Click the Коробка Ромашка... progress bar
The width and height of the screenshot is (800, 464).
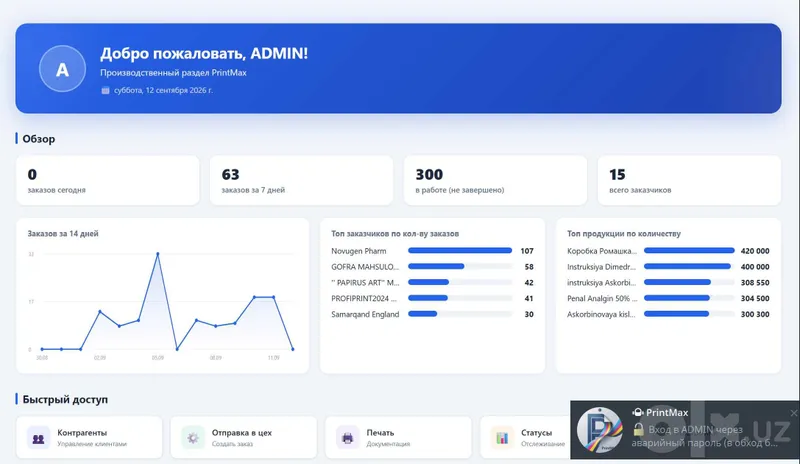click(689, 251)
